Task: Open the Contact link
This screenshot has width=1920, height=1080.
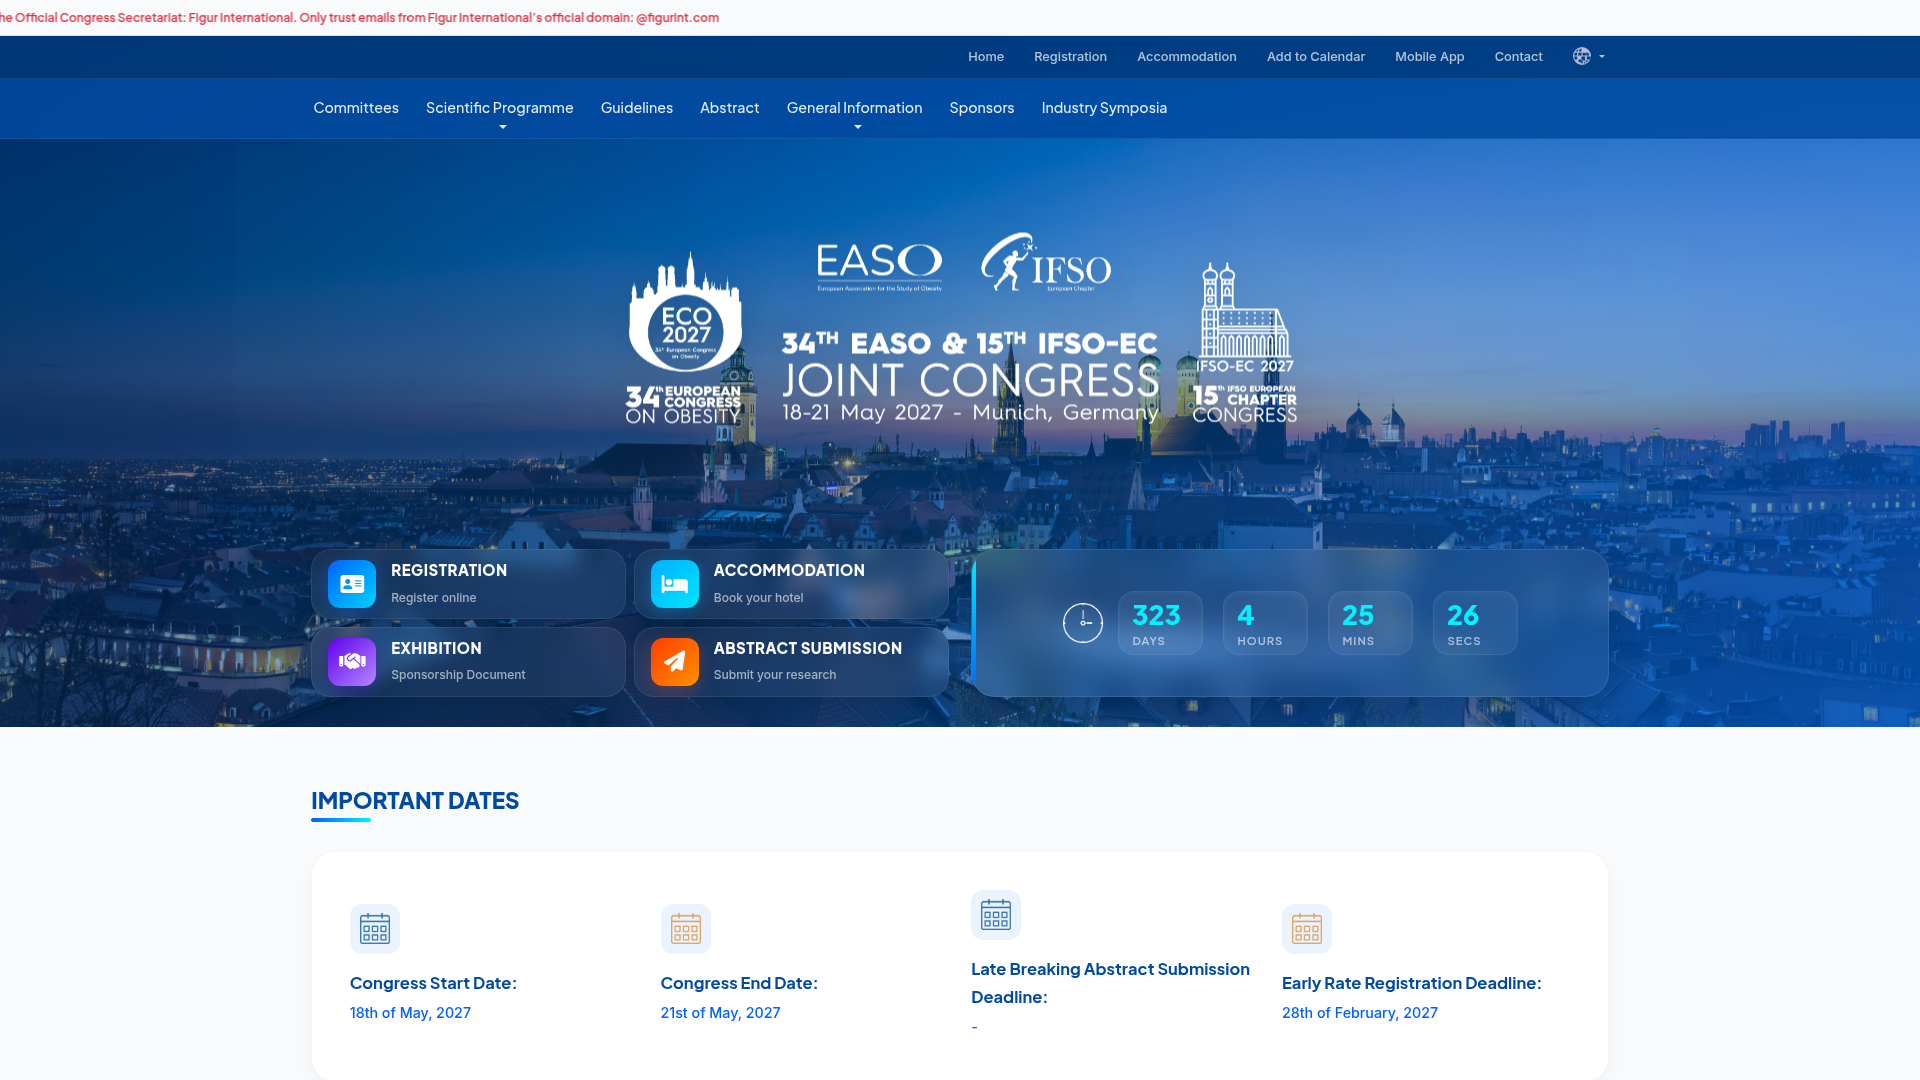Action: pos(1519,57)
